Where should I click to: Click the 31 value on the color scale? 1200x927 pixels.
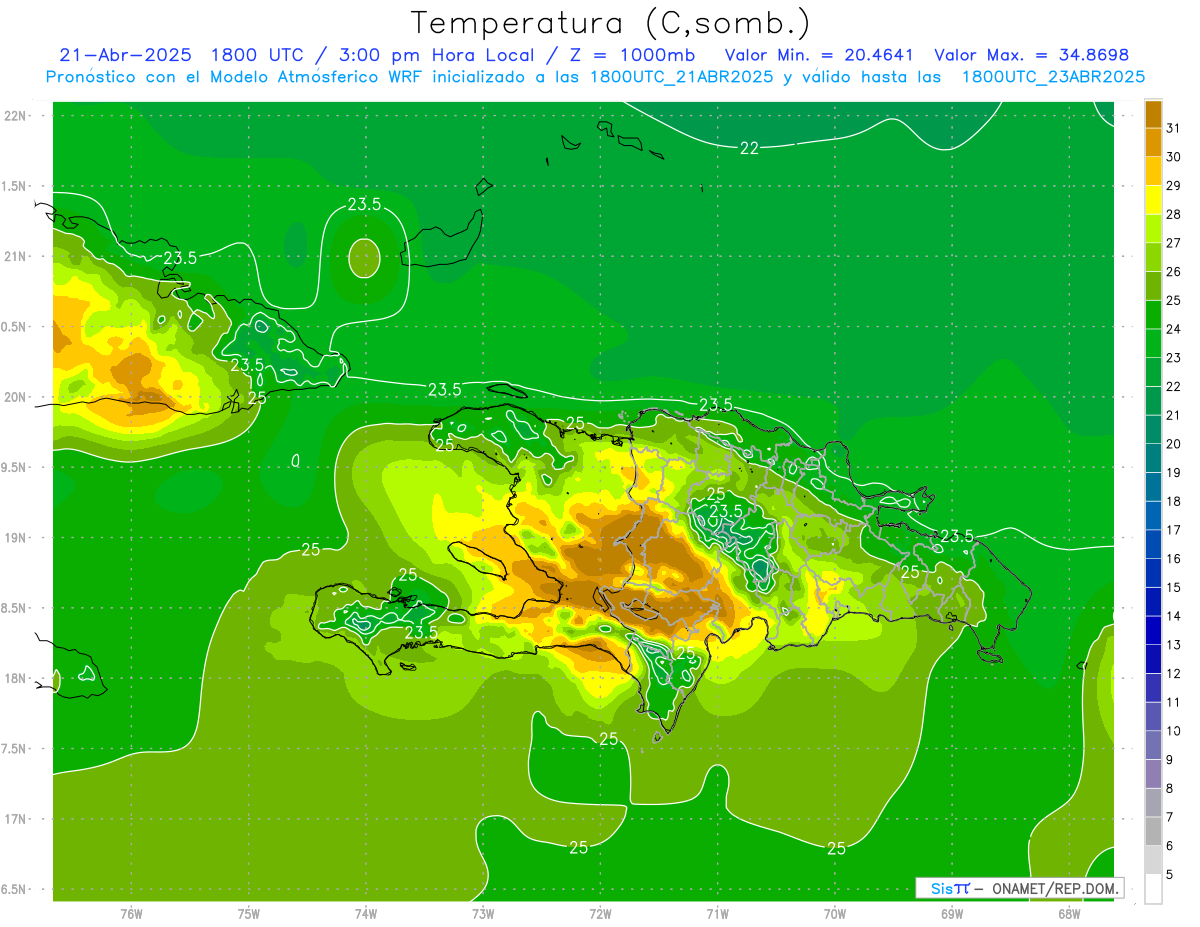coord(1174,128)
